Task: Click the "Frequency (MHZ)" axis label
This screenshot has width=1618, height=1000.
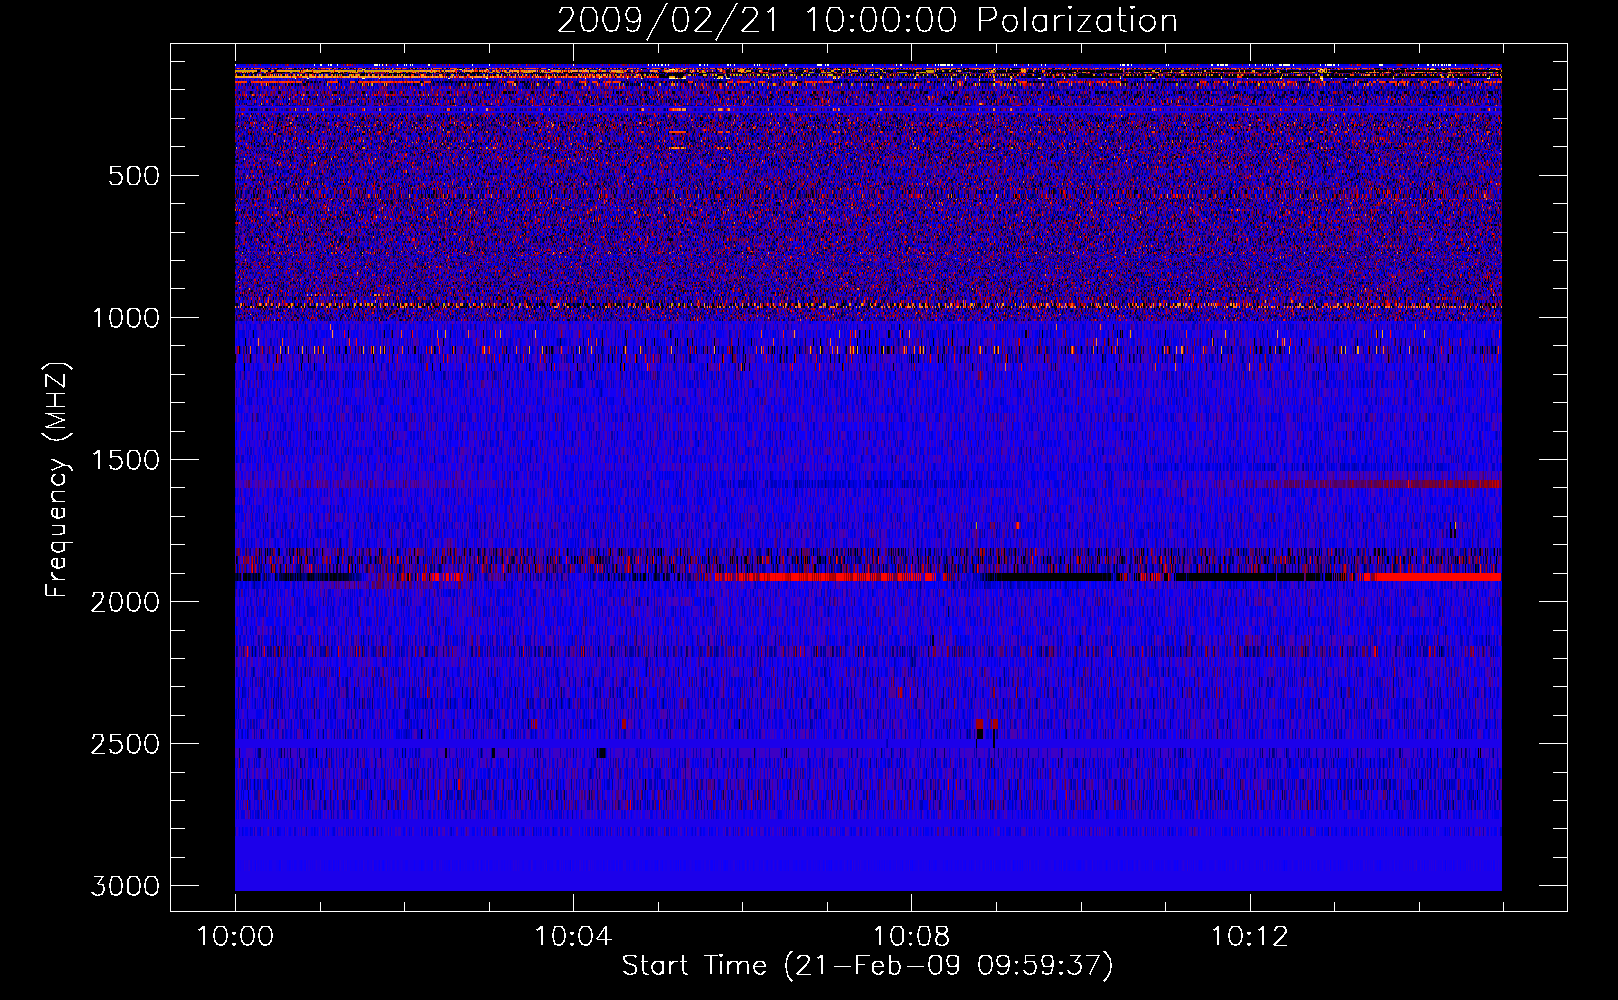Action: (x=57, y=480)
